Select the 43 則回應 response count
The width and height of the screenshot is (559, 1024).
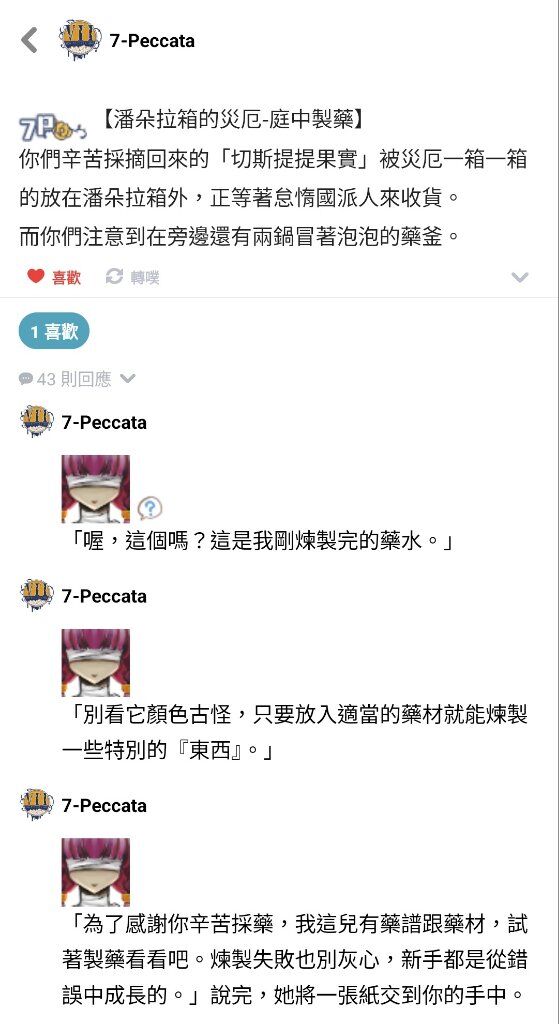(74, 379)
